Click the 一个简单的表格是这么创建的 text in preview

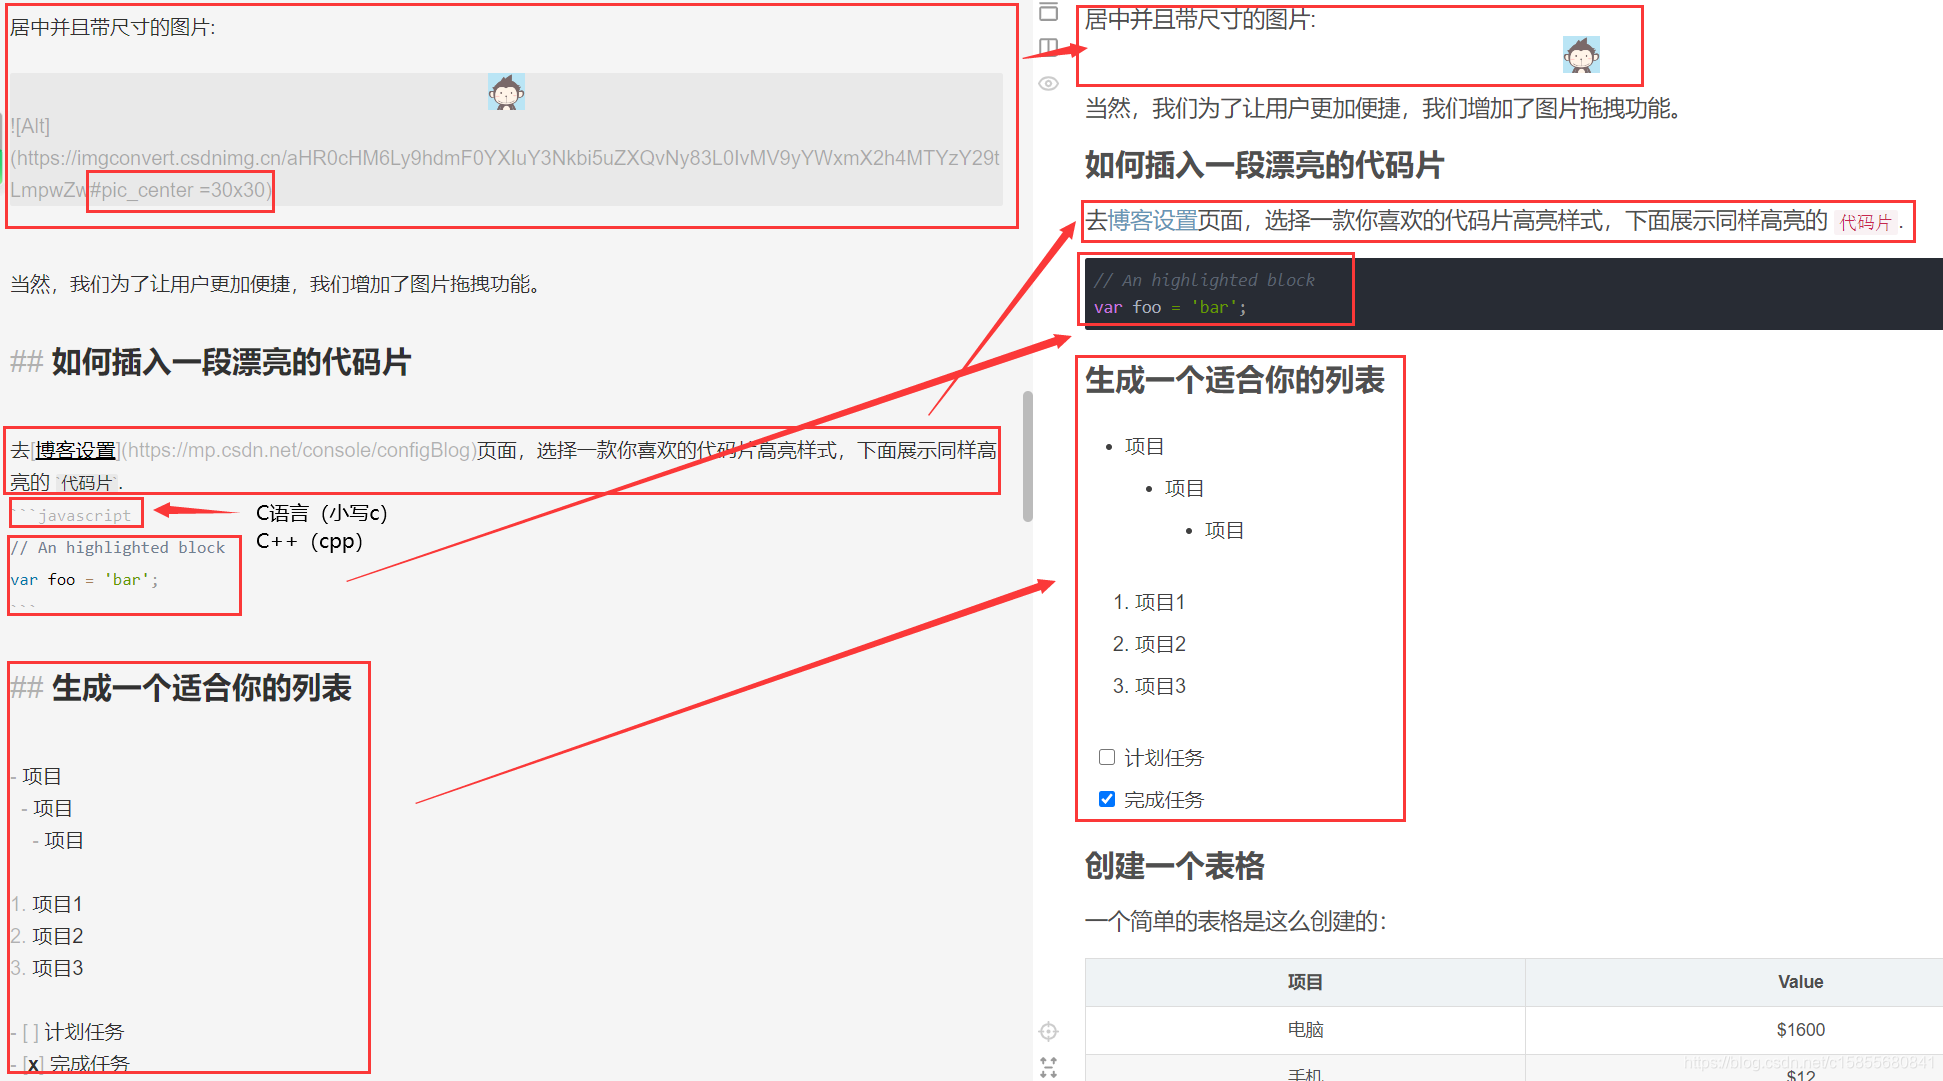point(1236,921)
